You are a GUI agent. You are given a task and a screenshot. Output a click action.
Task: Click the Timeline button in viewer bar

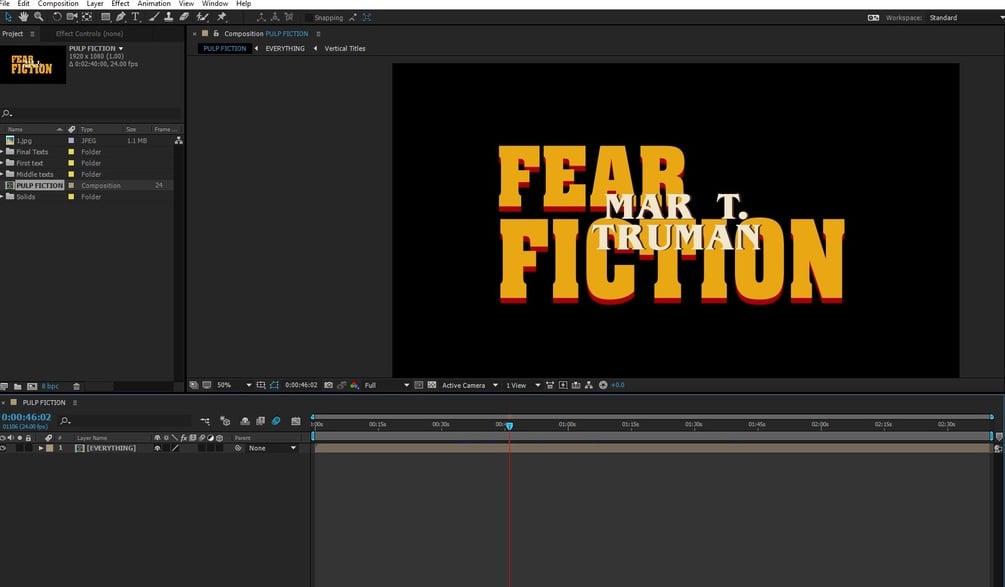point(576,385)
